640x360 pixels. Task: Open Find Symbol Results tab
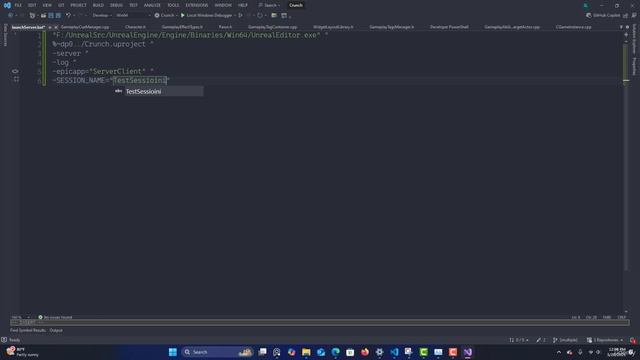pyautogui.click(x=28, y=330)
